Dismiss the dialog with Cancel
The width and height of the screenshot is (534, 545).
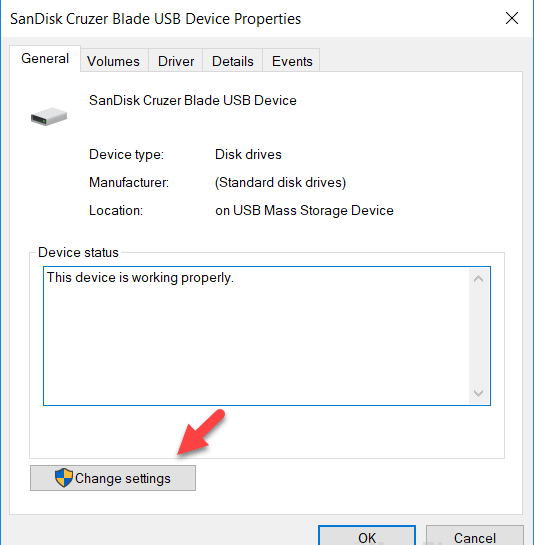coord(475,536)
